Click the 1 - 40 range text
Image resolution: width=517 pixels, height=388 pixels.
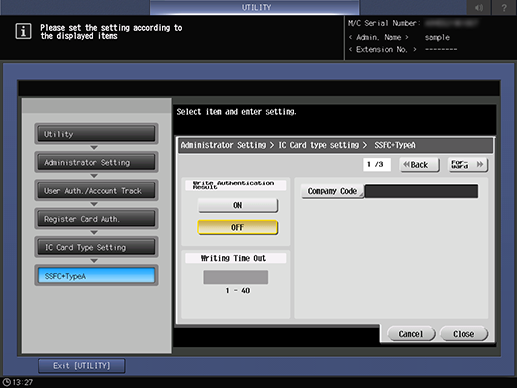tap(238, 291)
